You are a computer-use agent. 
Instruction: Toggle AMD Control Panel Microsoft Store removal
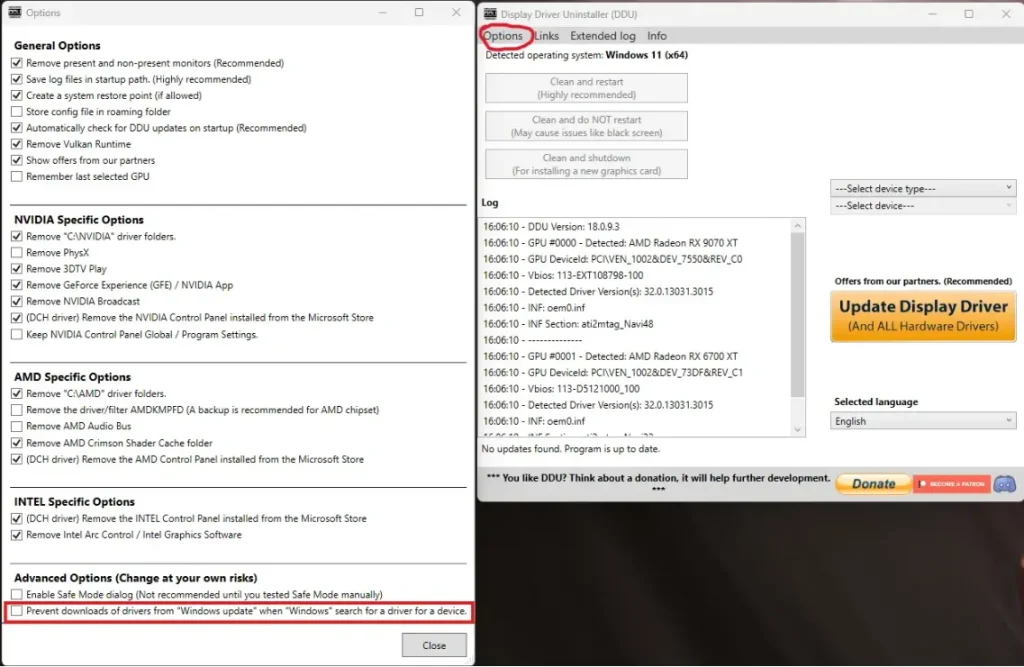pos(17,459)
